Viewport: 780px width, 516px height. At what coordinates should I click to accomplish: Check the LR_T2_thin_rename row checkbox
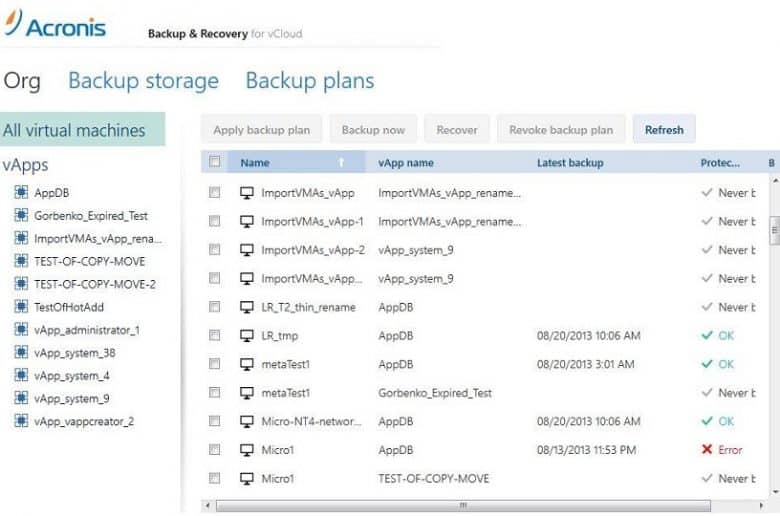[x=214, y=307]
